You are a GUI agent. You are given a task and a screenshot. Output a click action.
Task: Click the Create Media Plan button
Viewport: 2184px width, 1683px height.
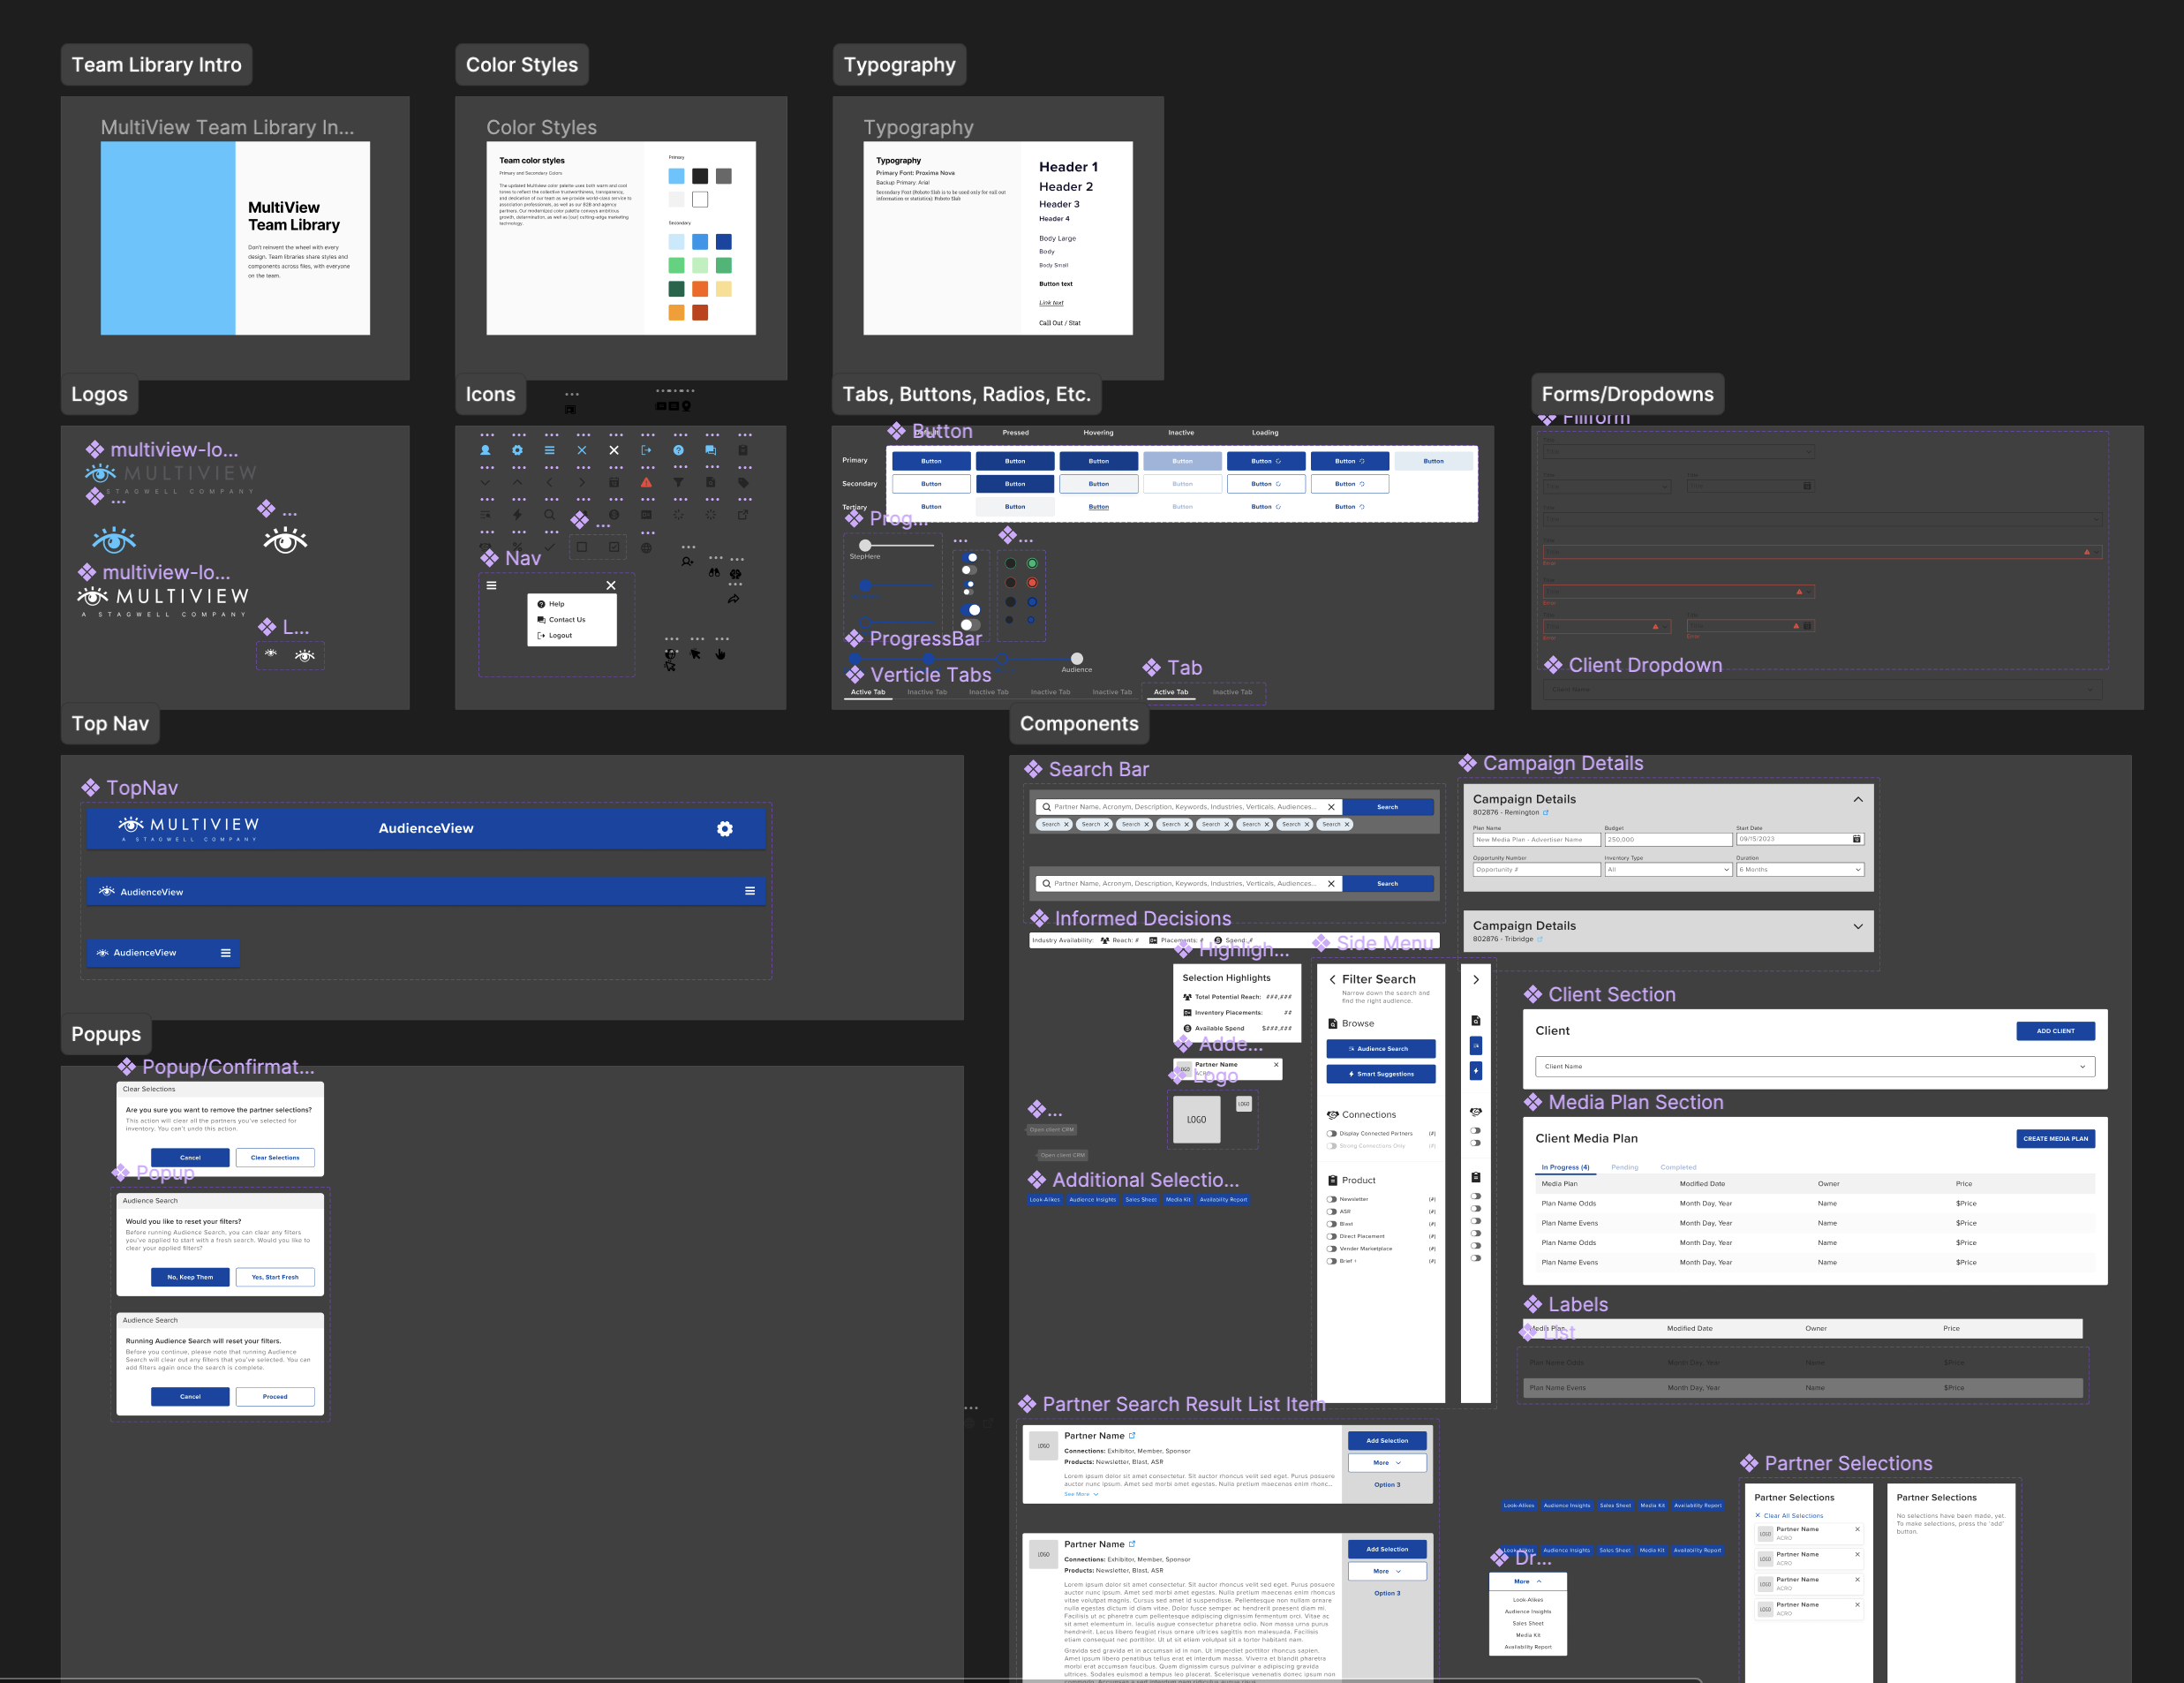click(2055, 1139)
